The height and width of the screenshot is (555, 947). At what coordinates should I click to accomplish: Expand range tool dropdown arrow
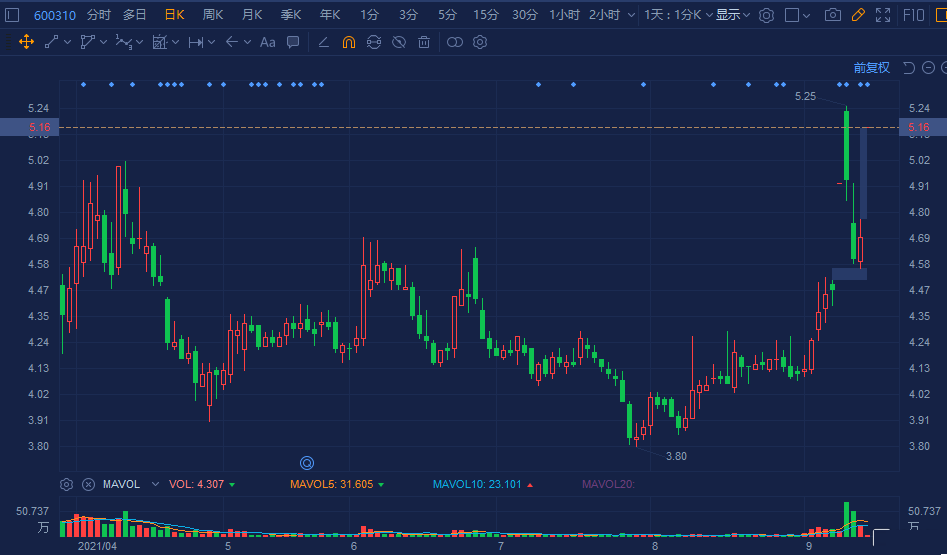tap(211, 42)
